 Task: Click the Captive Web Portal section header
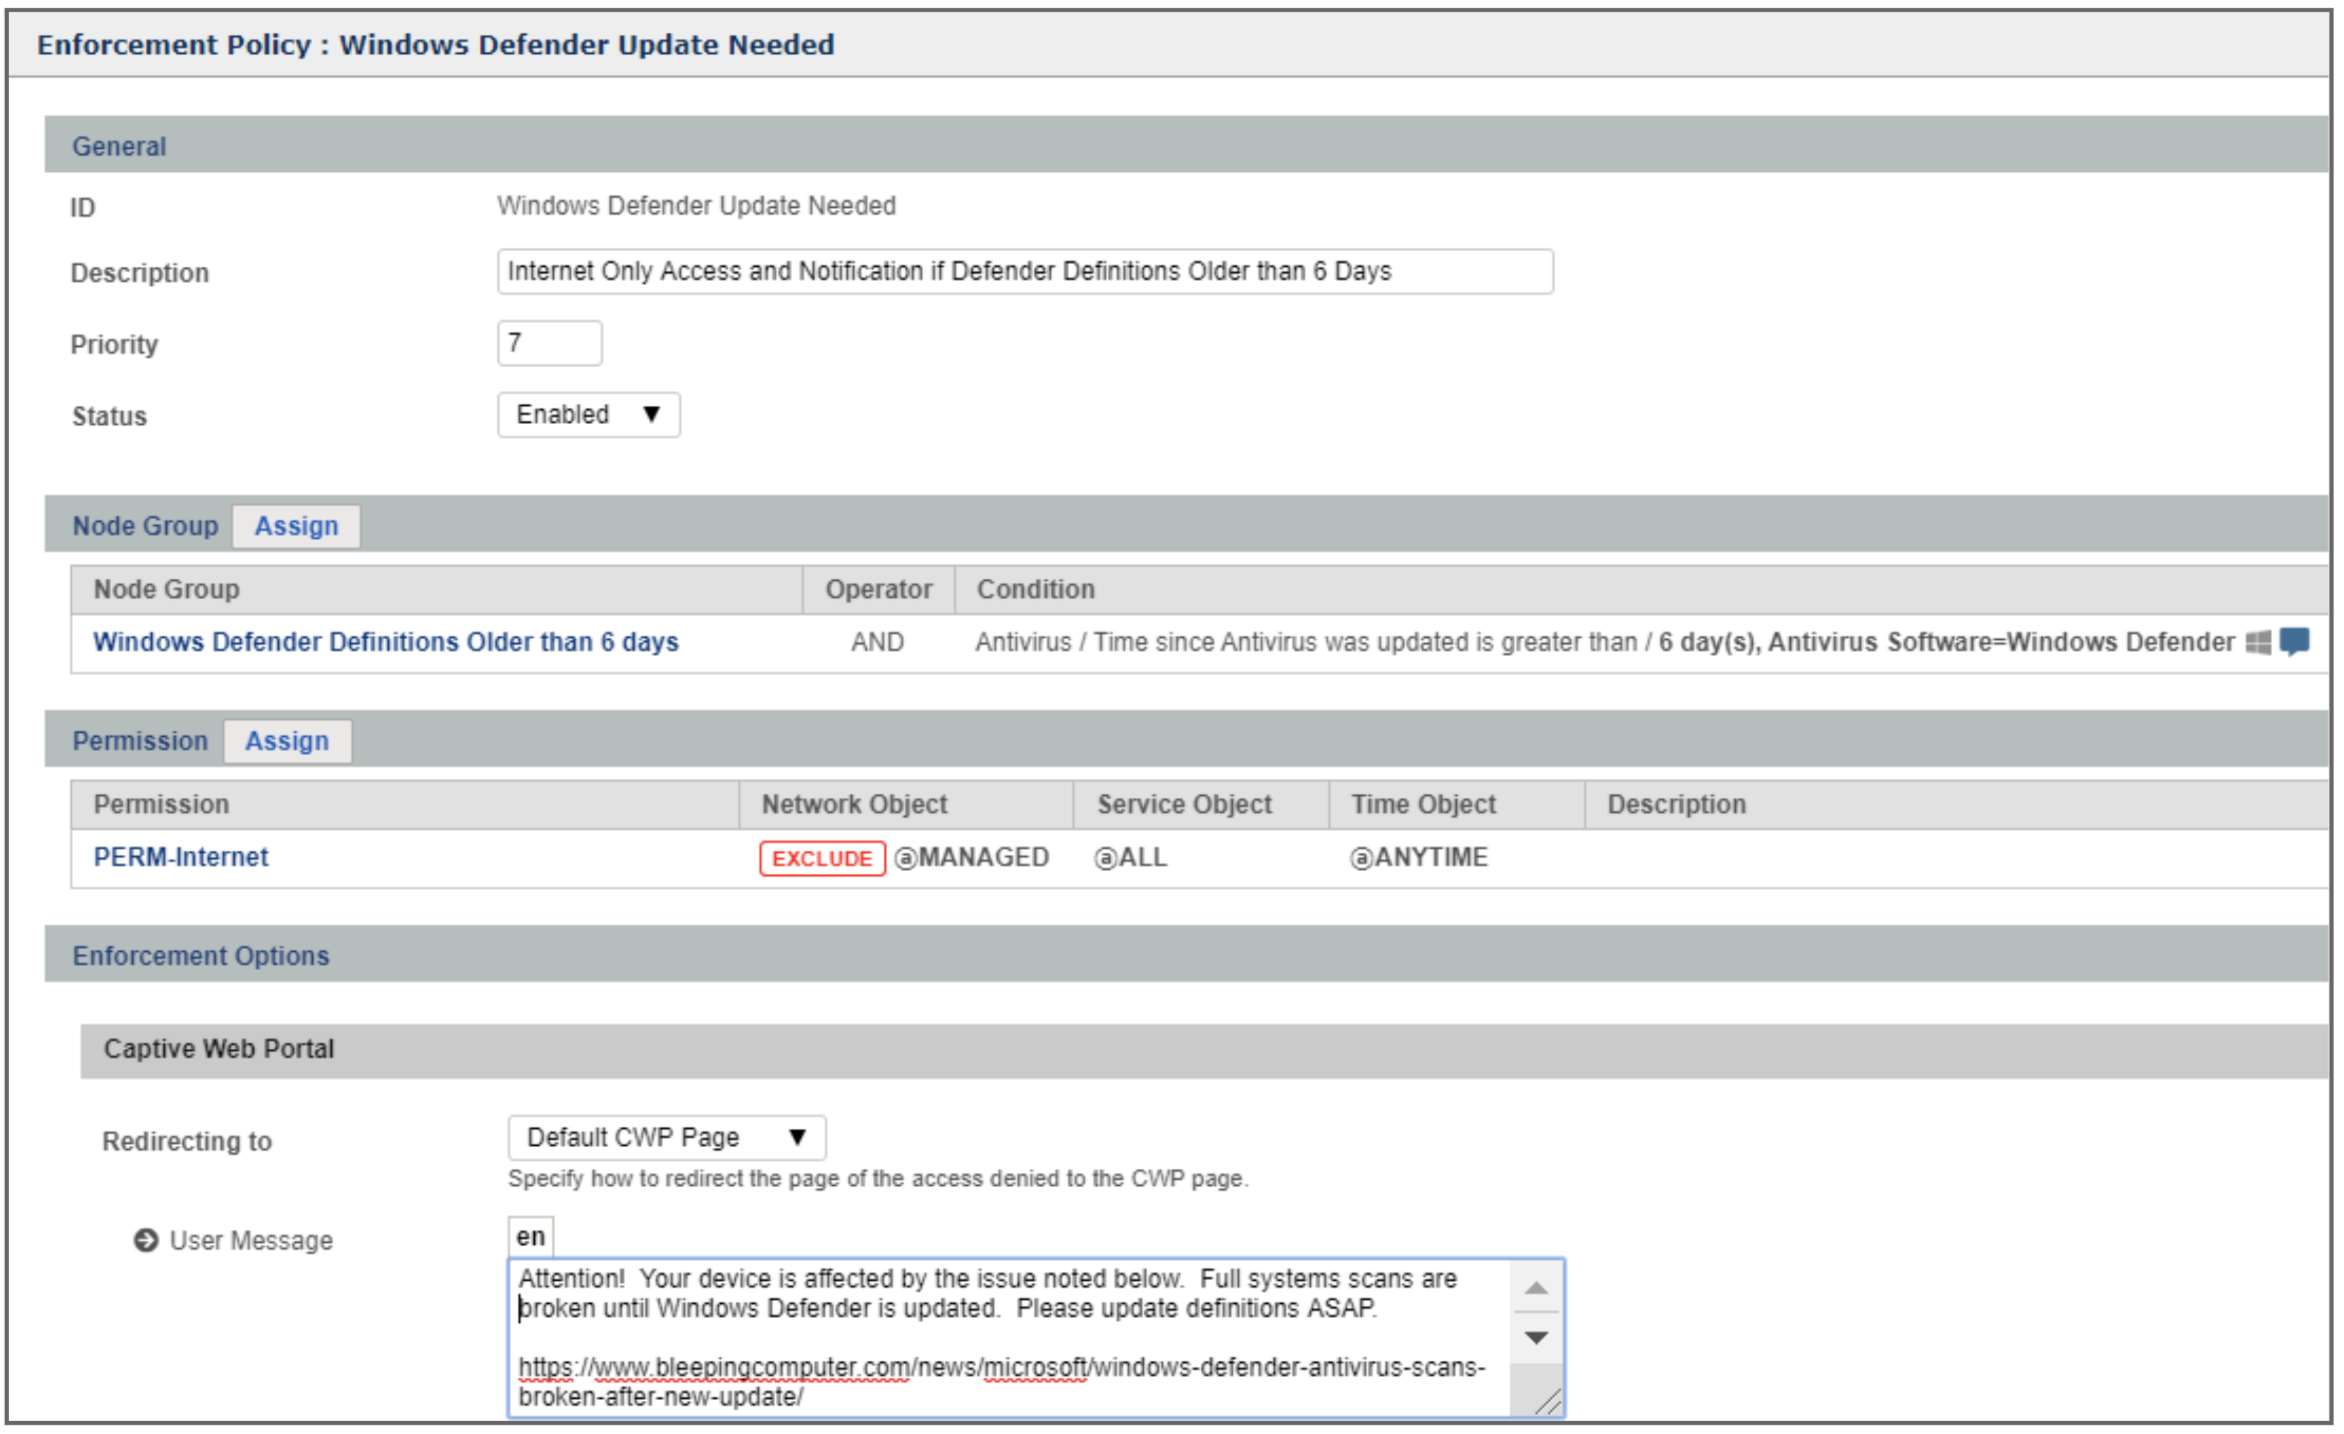[x=219, y=1049]
